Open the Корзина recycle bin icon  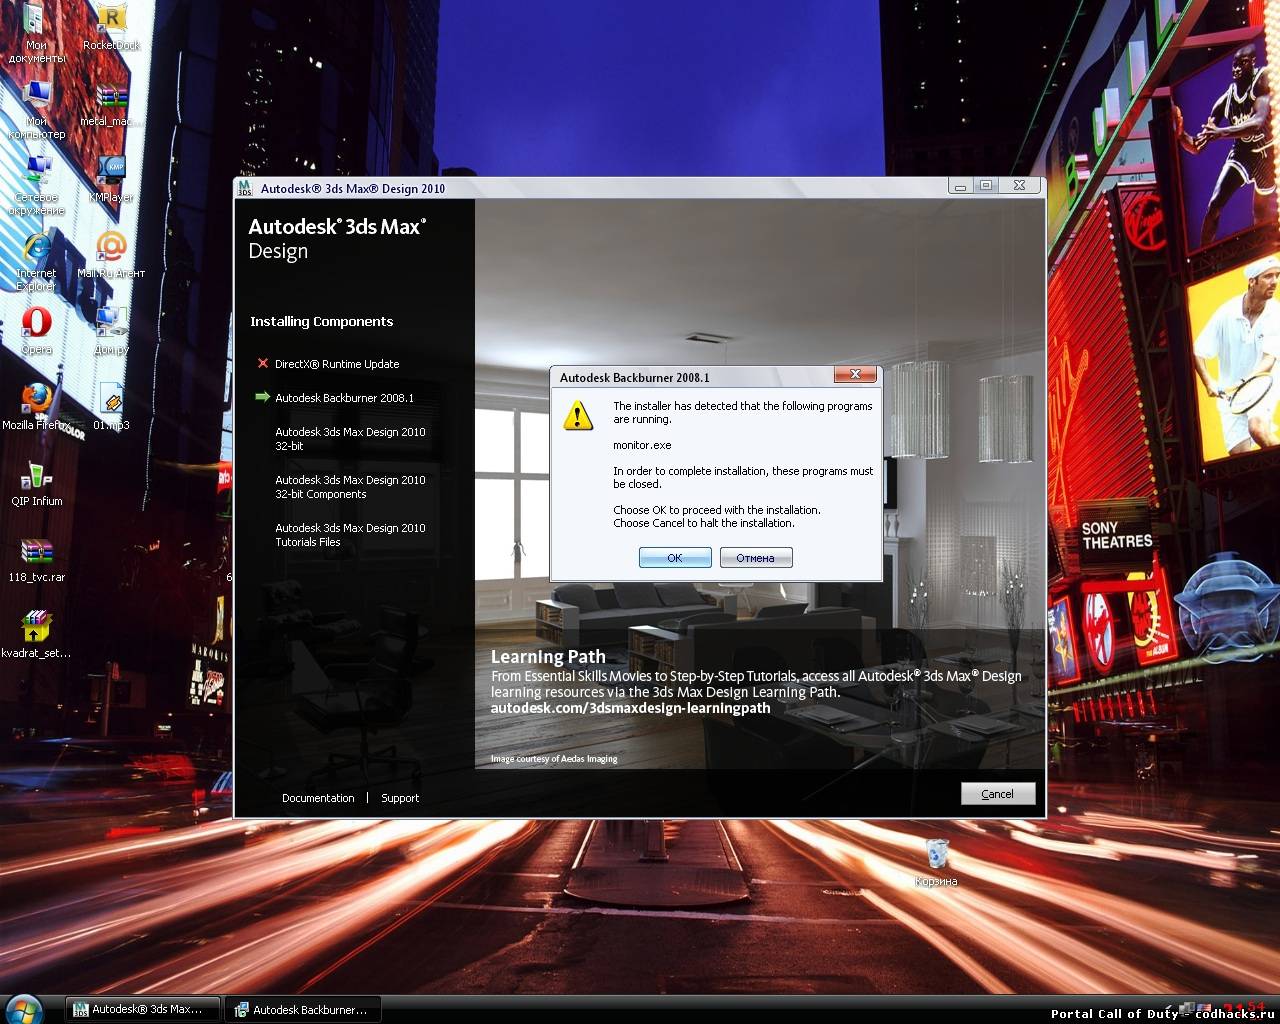point(936,862)
